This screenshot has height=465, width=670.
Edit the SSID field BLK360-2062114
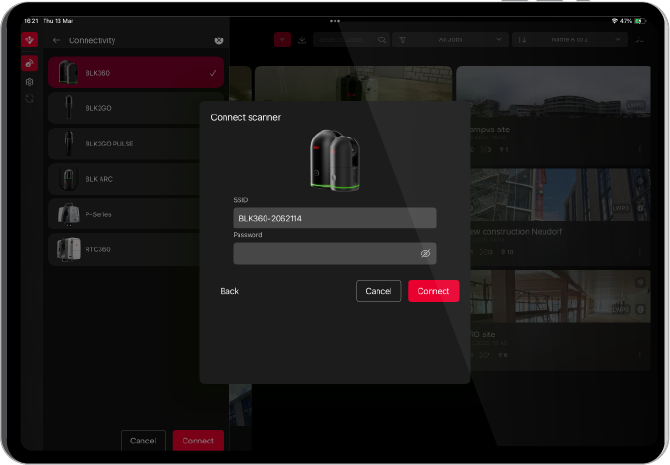point(334,218)
